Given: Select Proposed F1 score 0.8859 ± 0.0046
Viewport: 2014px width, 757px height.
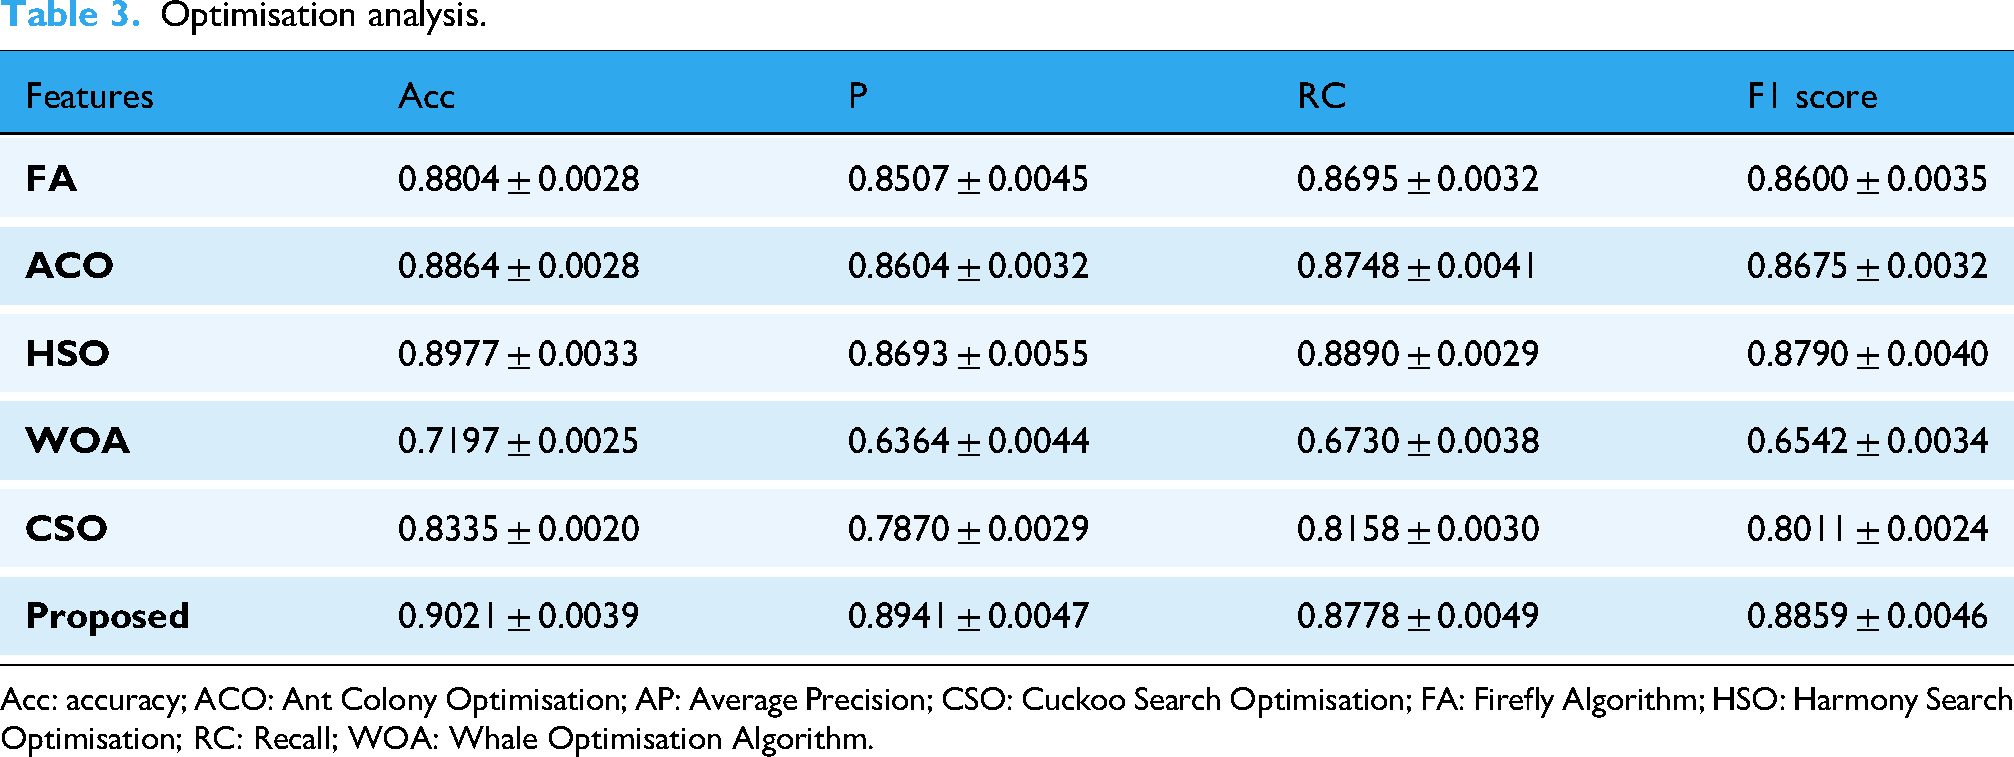Looking at the screenshot, I should point(1867,616).
